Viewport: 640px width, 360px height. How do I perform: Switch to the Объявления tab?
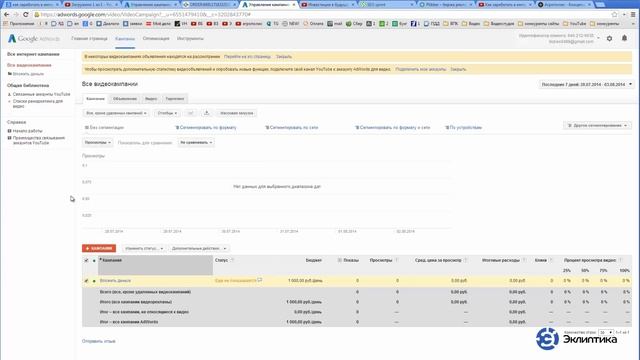(x=125, y=99)
